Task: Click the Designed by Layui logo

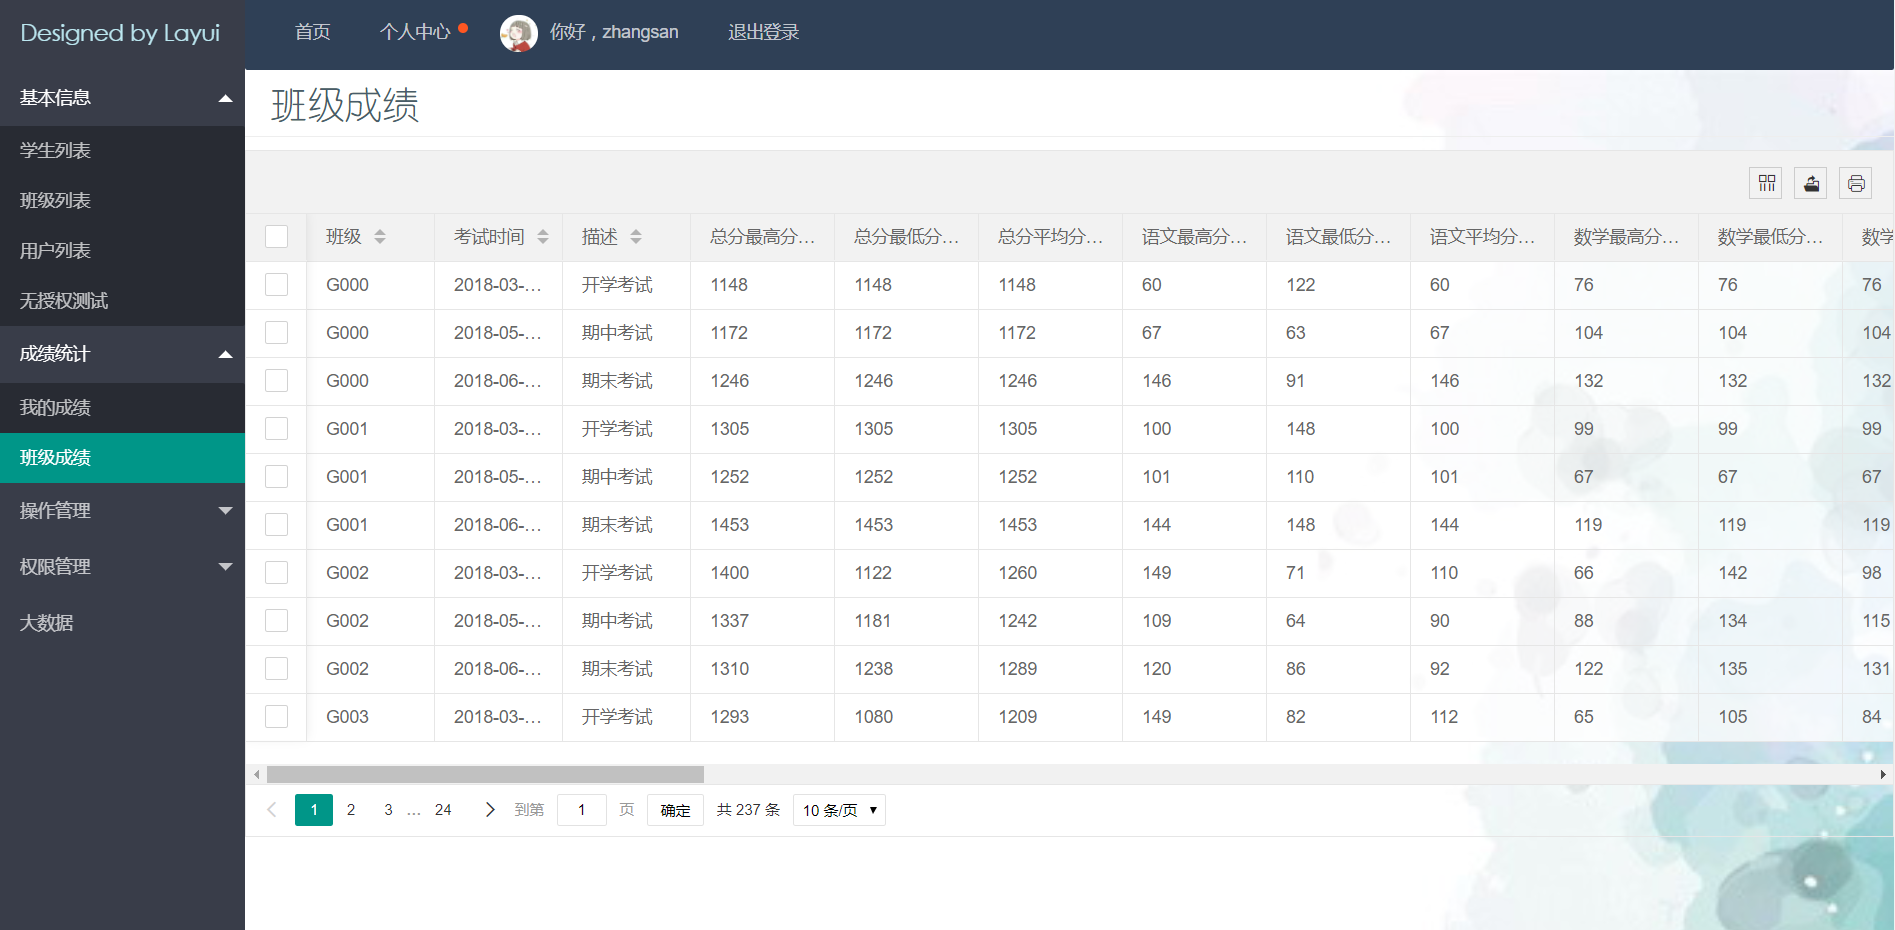Action: click(120, 33)
